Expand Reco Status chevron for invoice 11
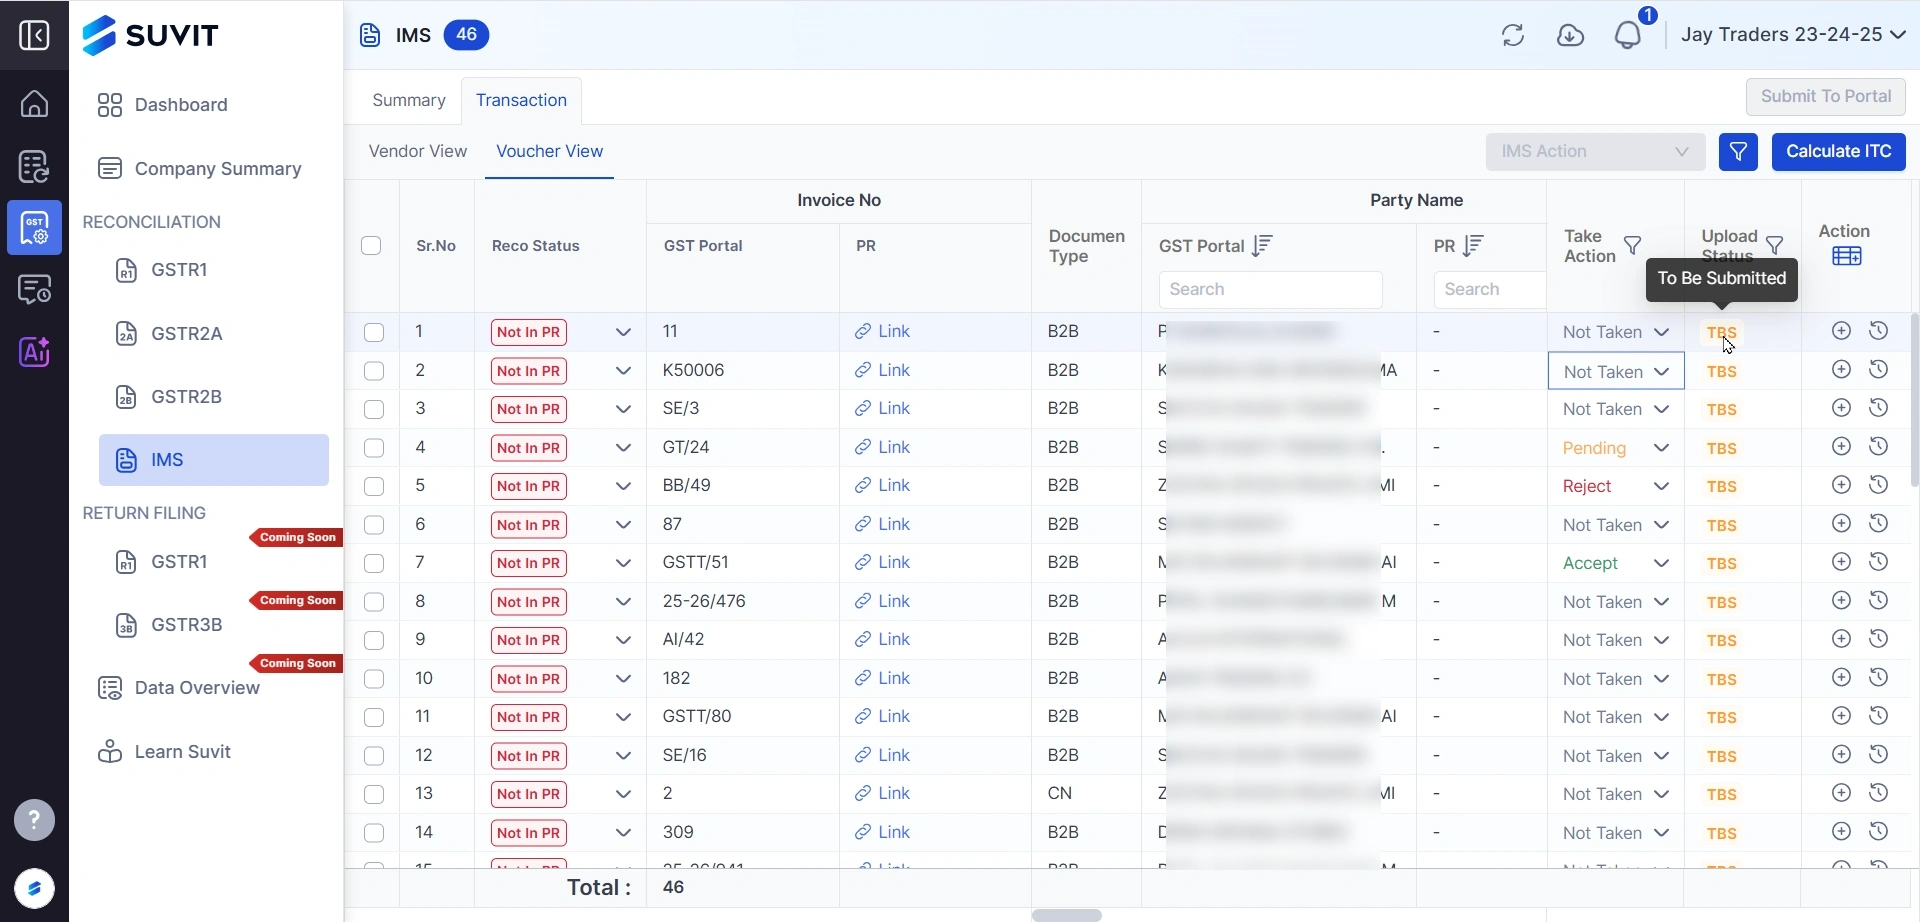 pos(624,332)
